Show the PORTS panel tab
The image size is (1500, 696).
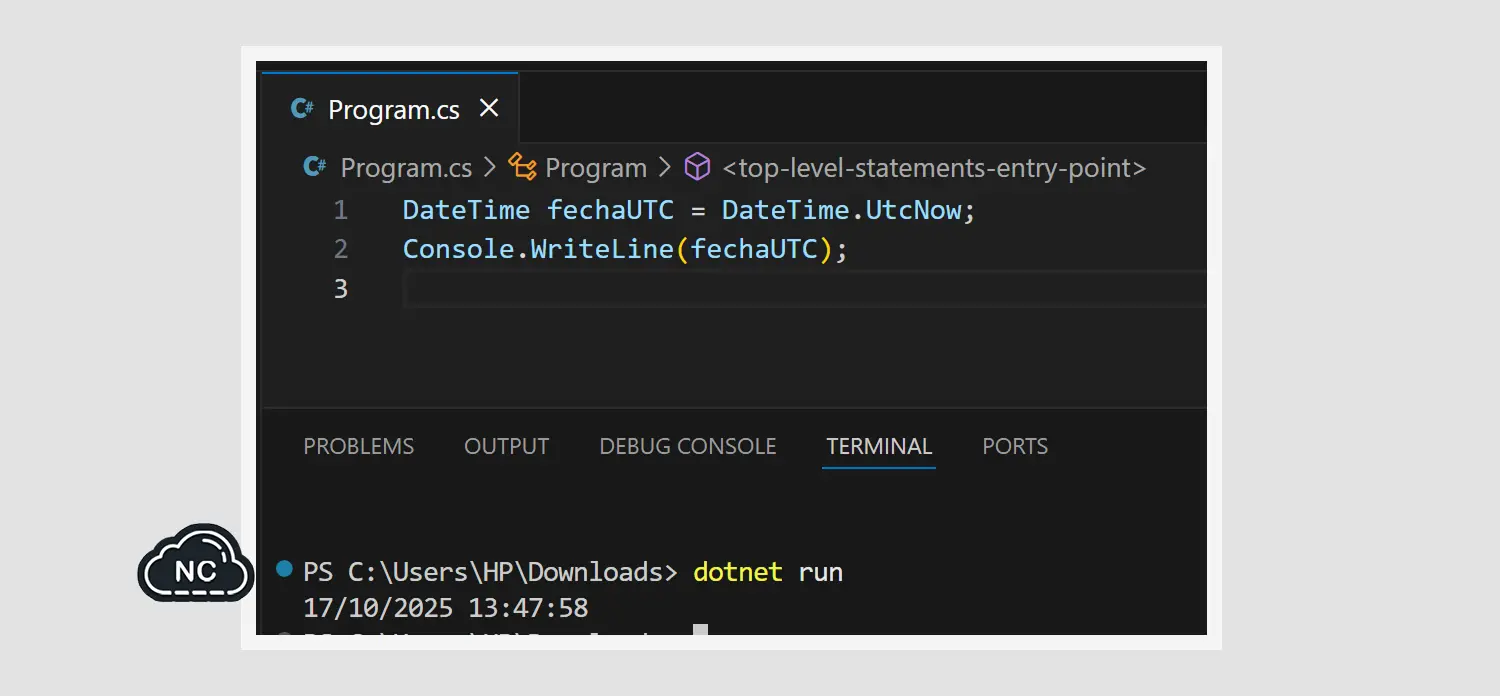[x=1015, y=446]
